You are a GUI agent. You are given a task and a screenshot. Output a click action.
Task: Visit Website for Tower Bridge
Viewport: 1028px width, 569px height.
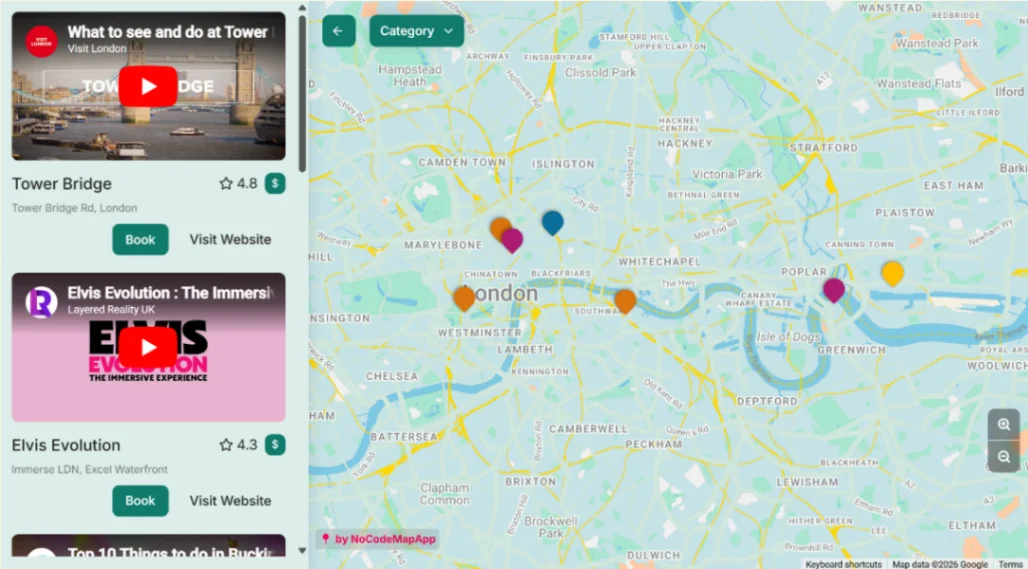pyautogui.click(x=230, y=239)
